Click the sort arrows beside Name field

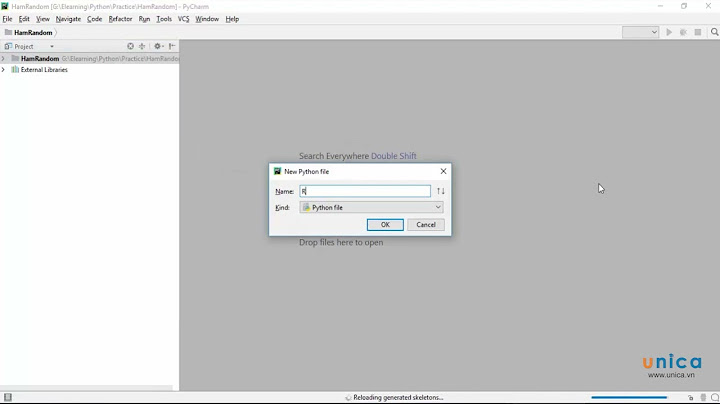[441, 191]
